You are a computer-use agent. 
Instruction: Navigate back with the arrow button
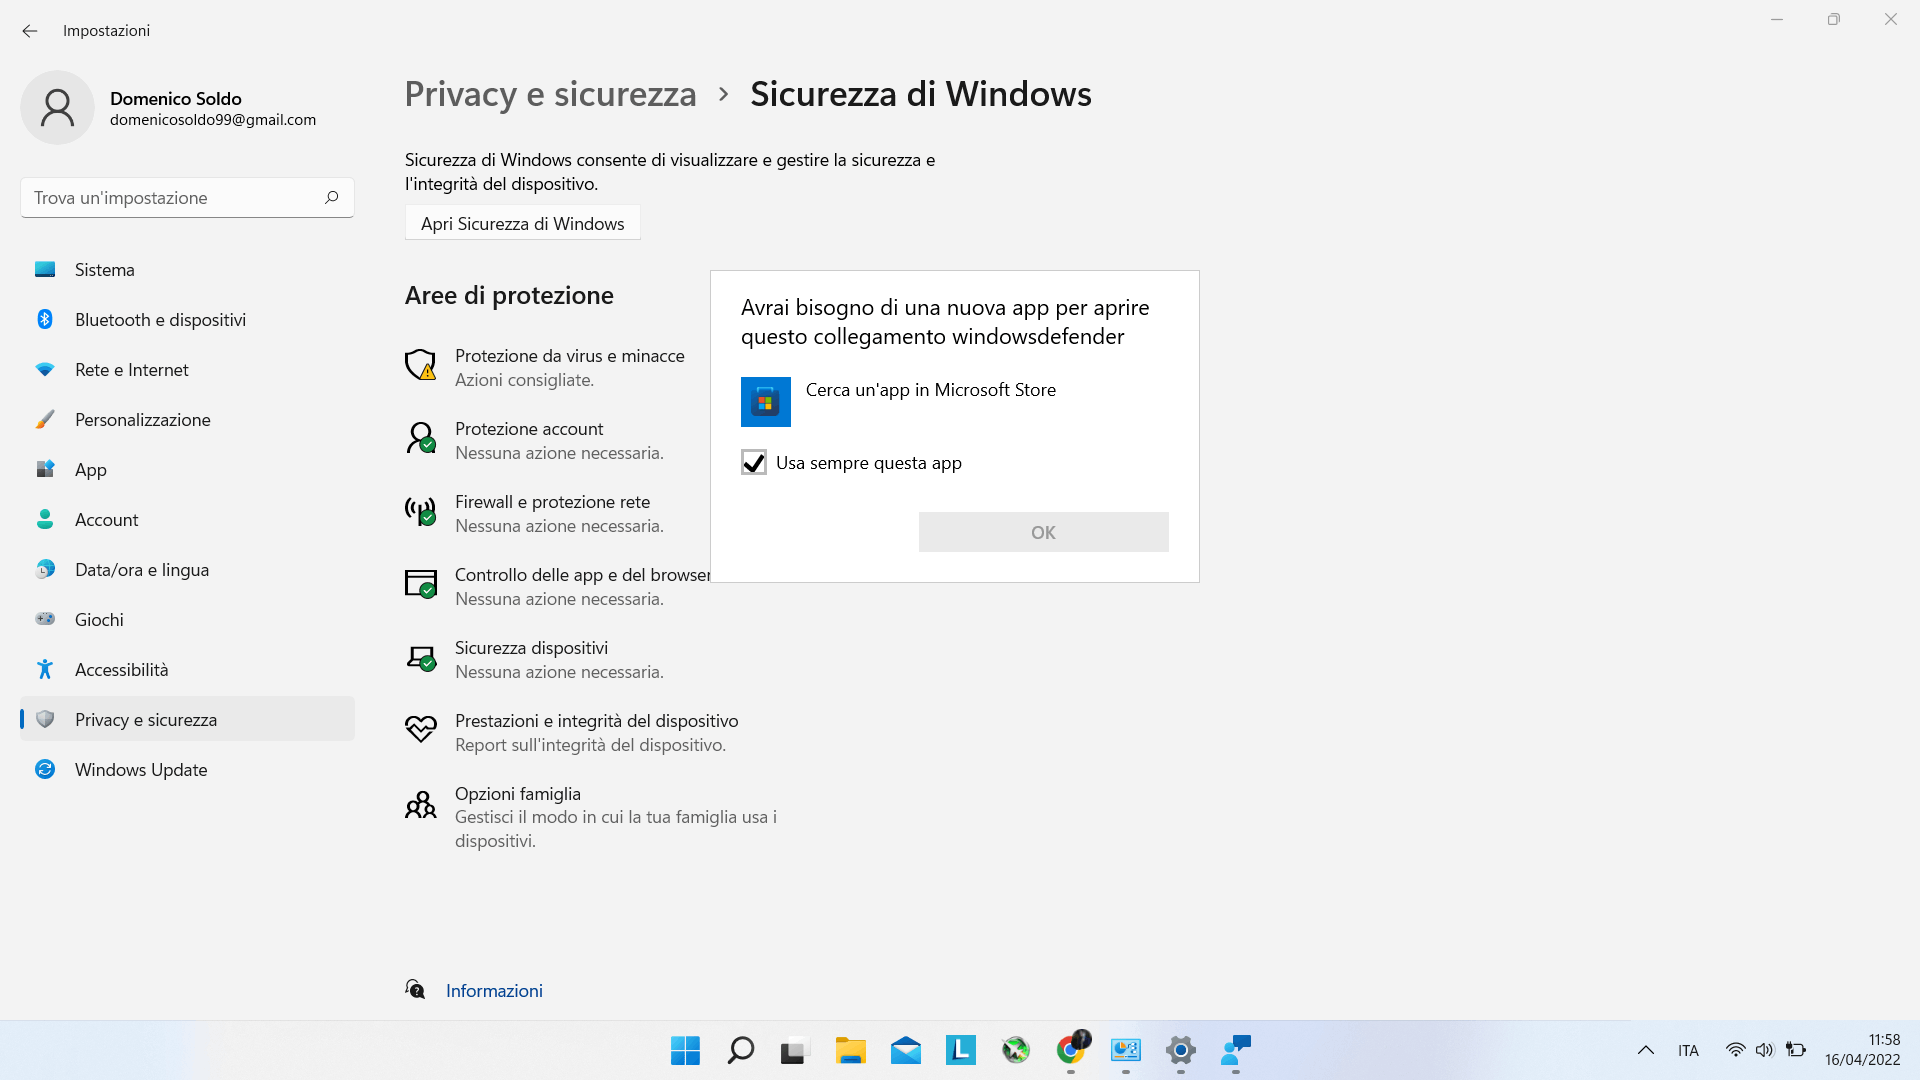click(30, 31)
